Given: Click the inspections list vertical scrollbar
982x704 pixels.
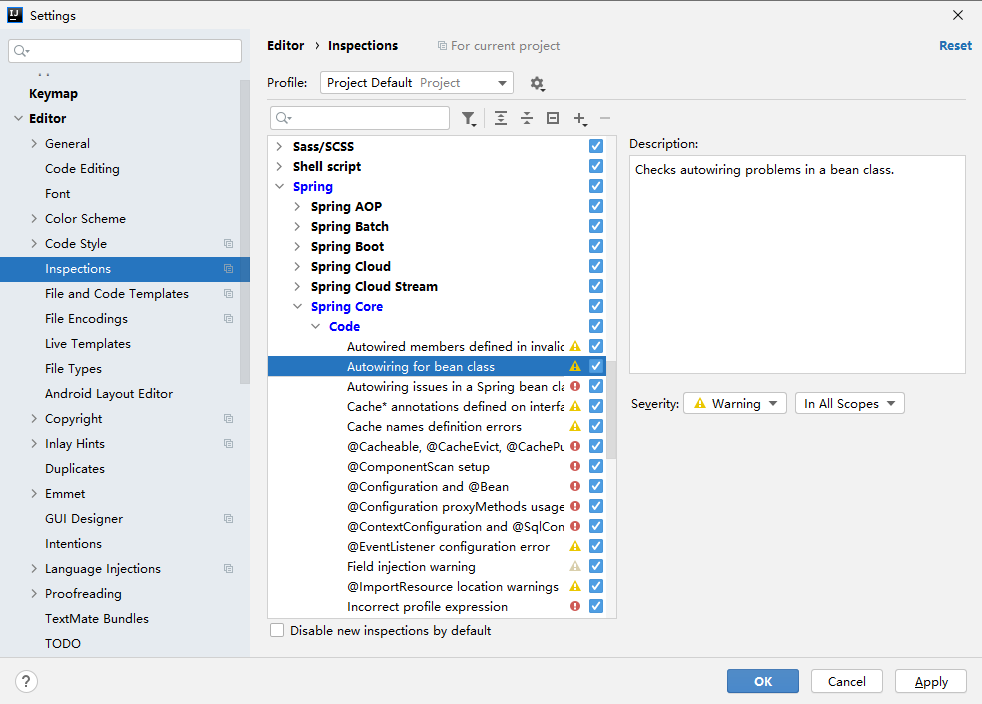Looking at the screenshot, I should 611,410.
